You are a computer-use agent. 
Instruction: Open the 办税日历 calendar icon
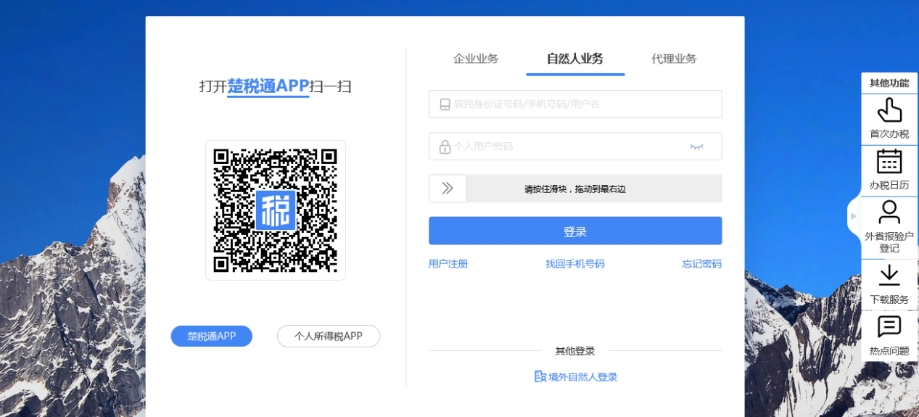point(889,161)
